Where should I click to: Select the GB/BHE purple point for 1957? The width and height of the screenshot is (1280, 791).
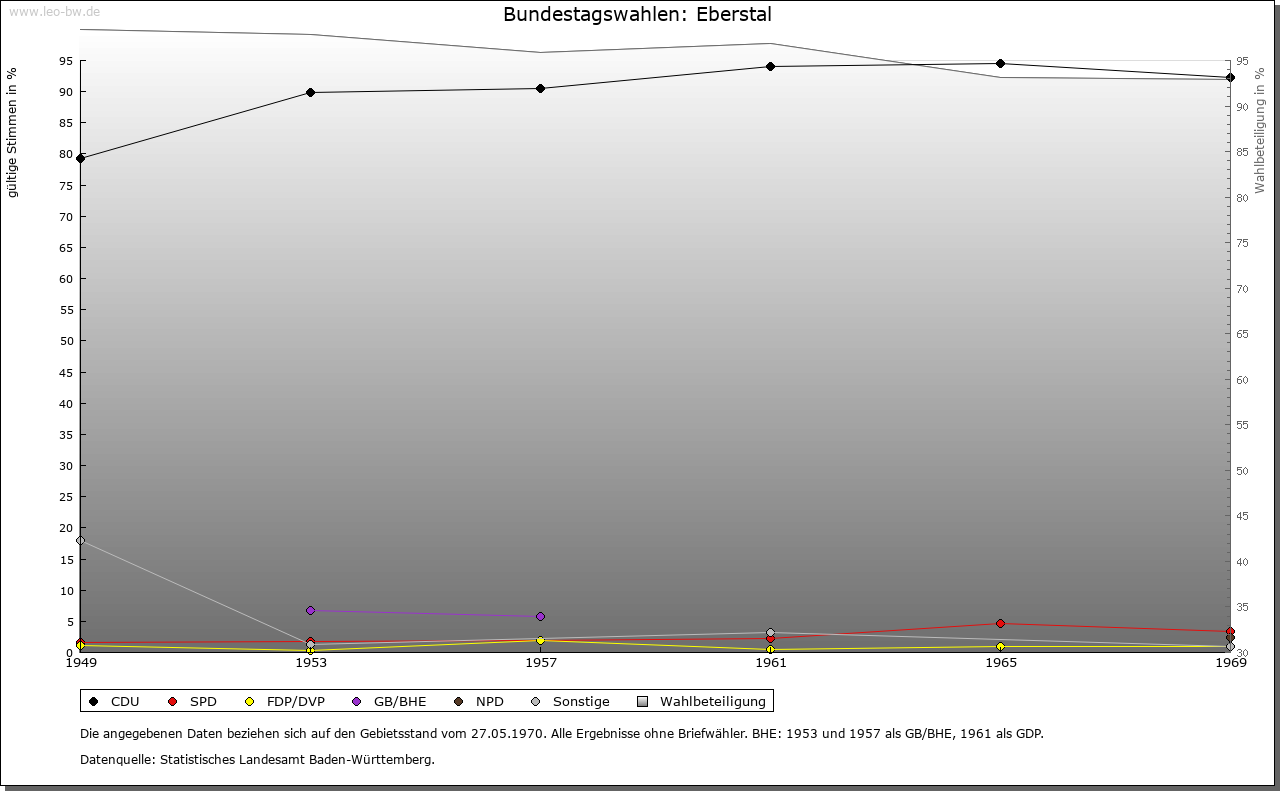pyautogui.click(x=540, y=617)
